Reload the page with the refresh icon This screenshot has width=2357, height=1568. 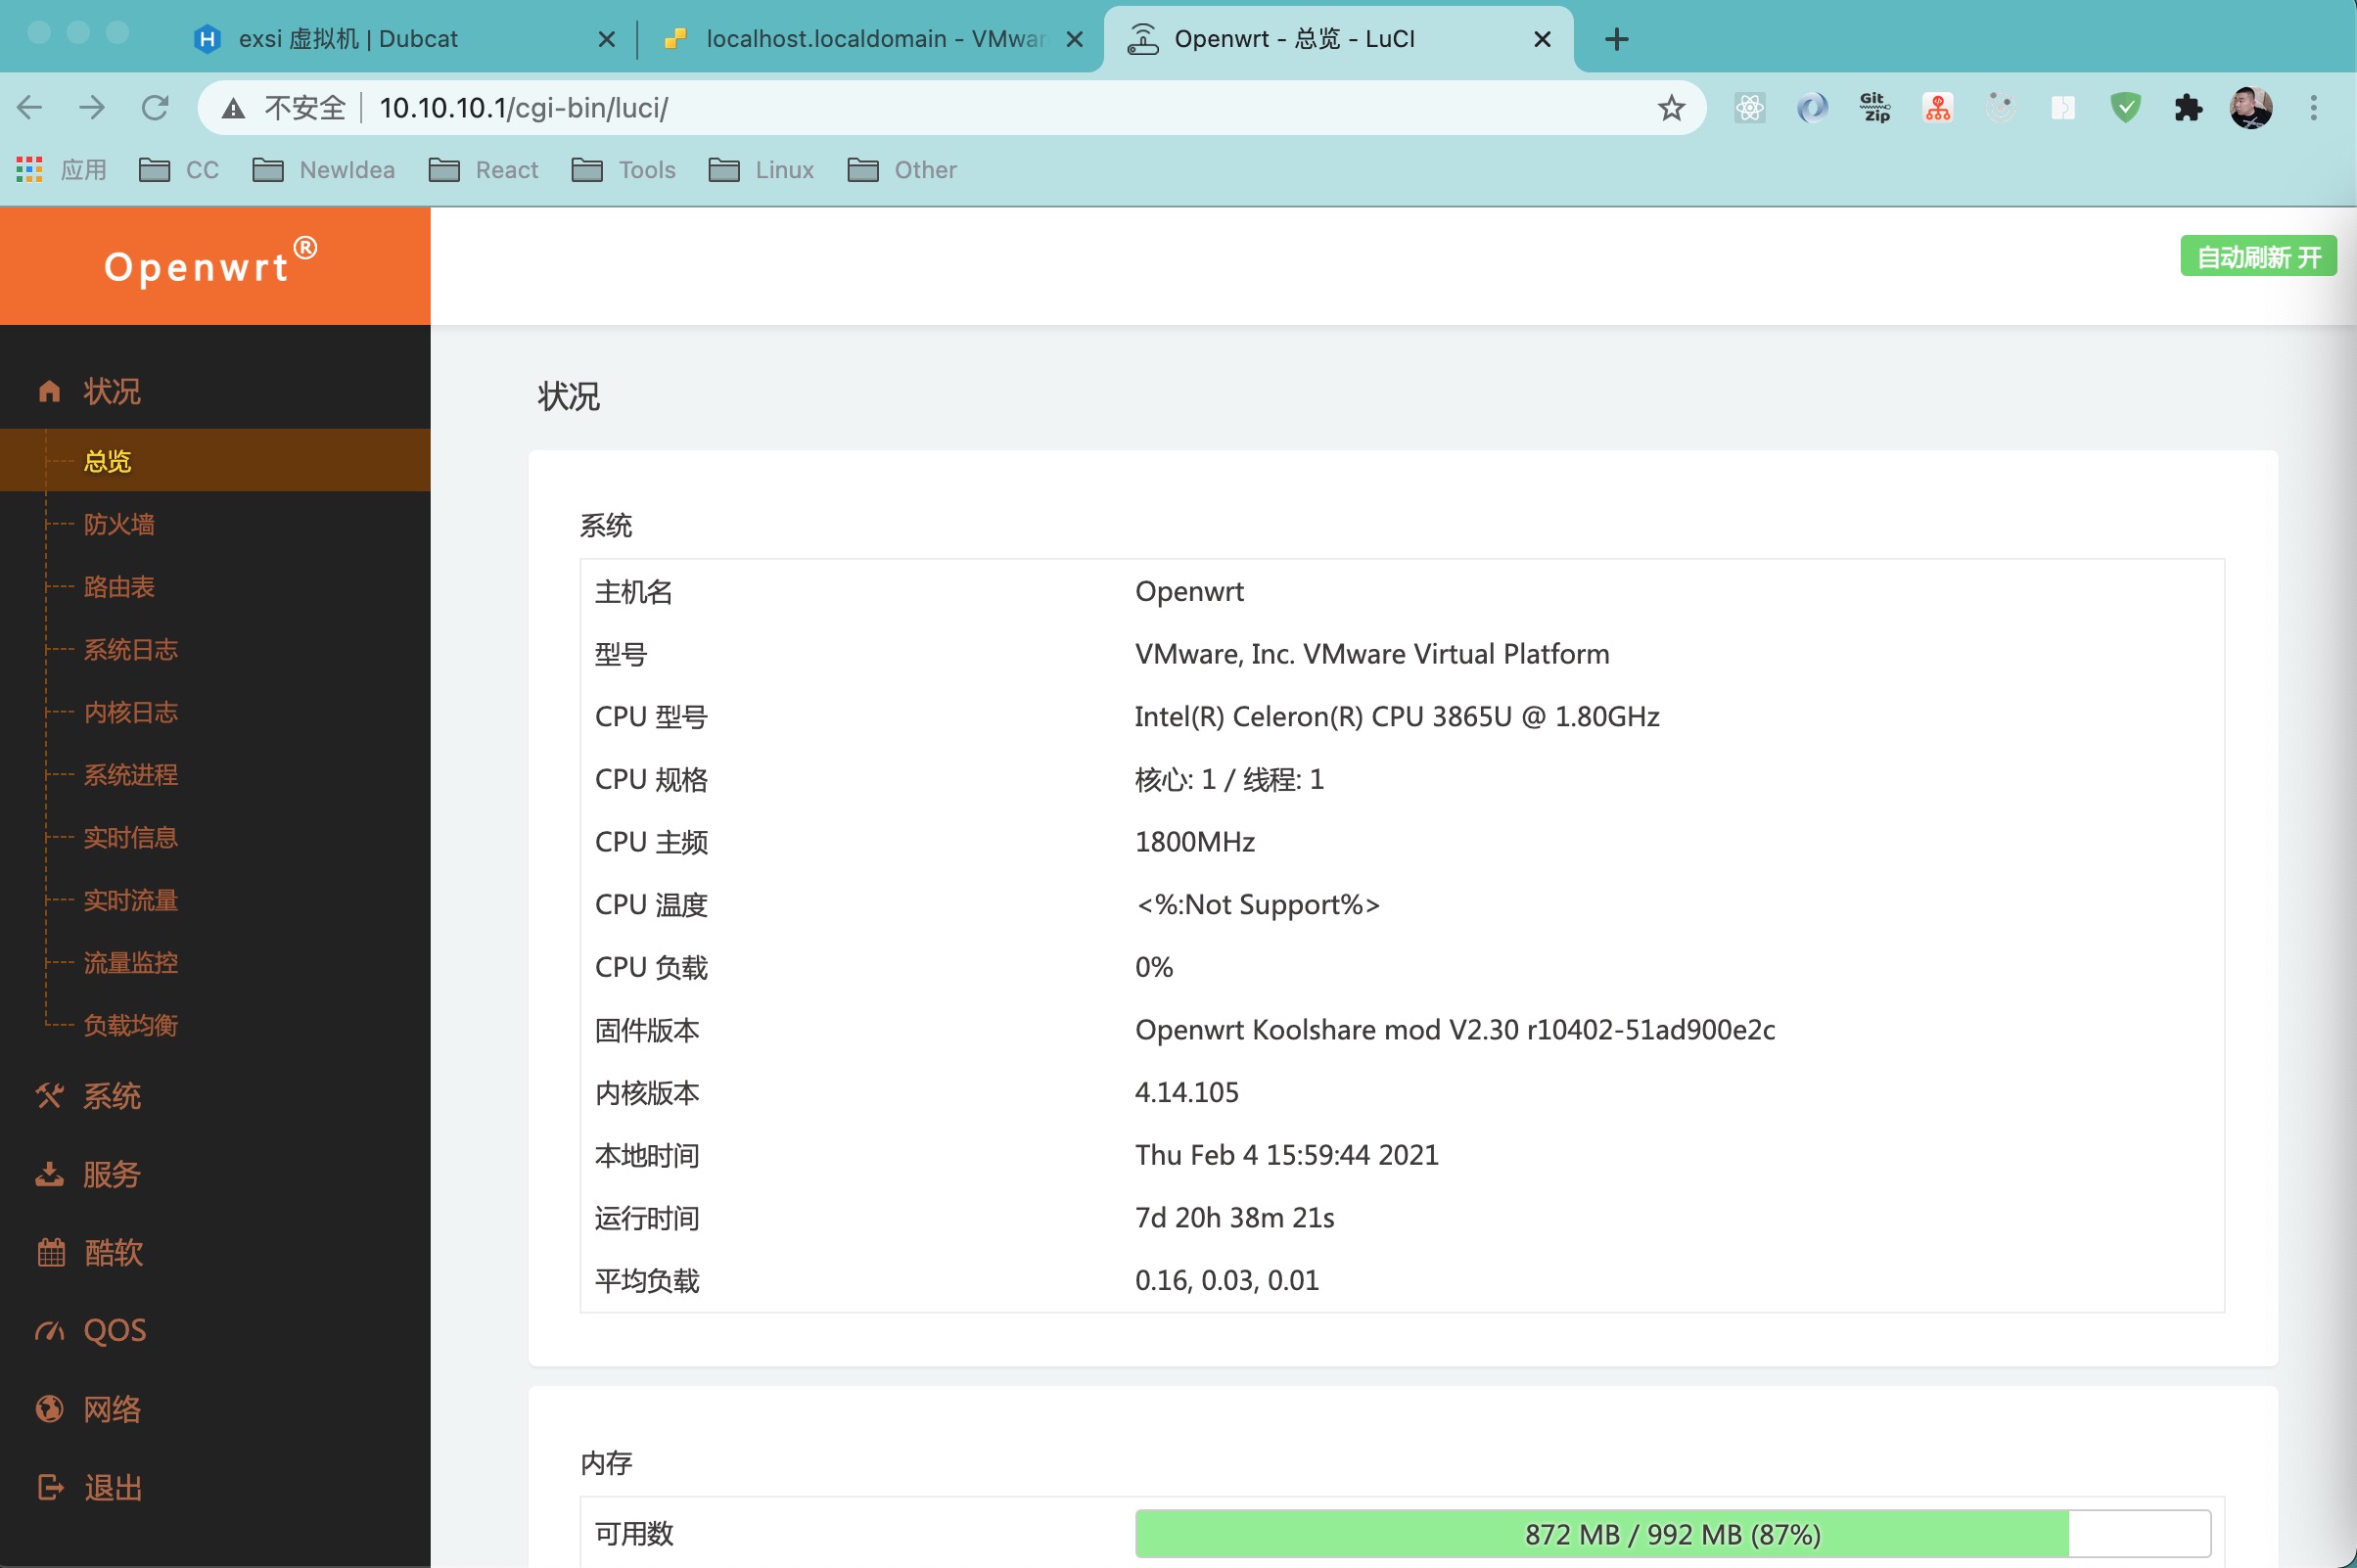155,107
